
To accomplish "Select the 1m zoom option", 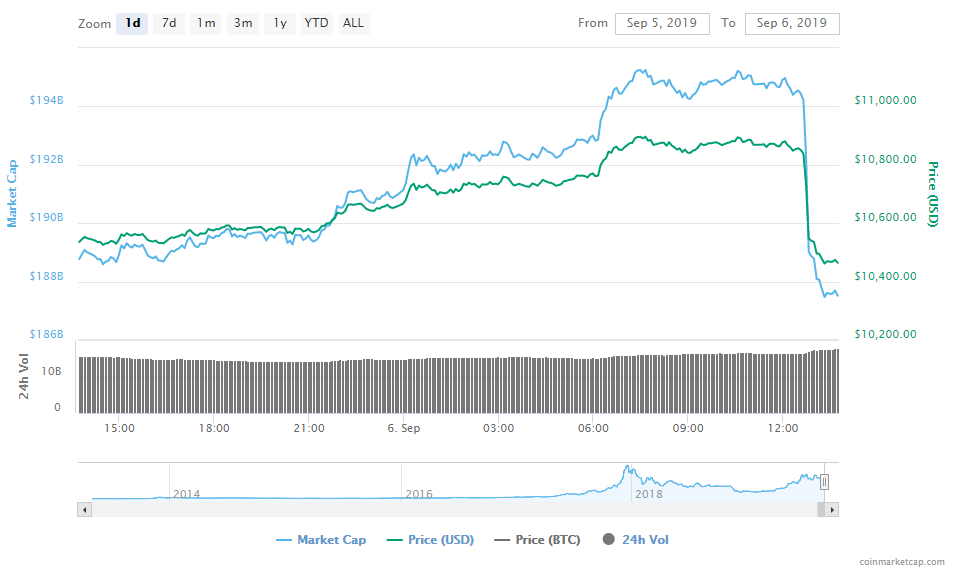I will 205,23.
